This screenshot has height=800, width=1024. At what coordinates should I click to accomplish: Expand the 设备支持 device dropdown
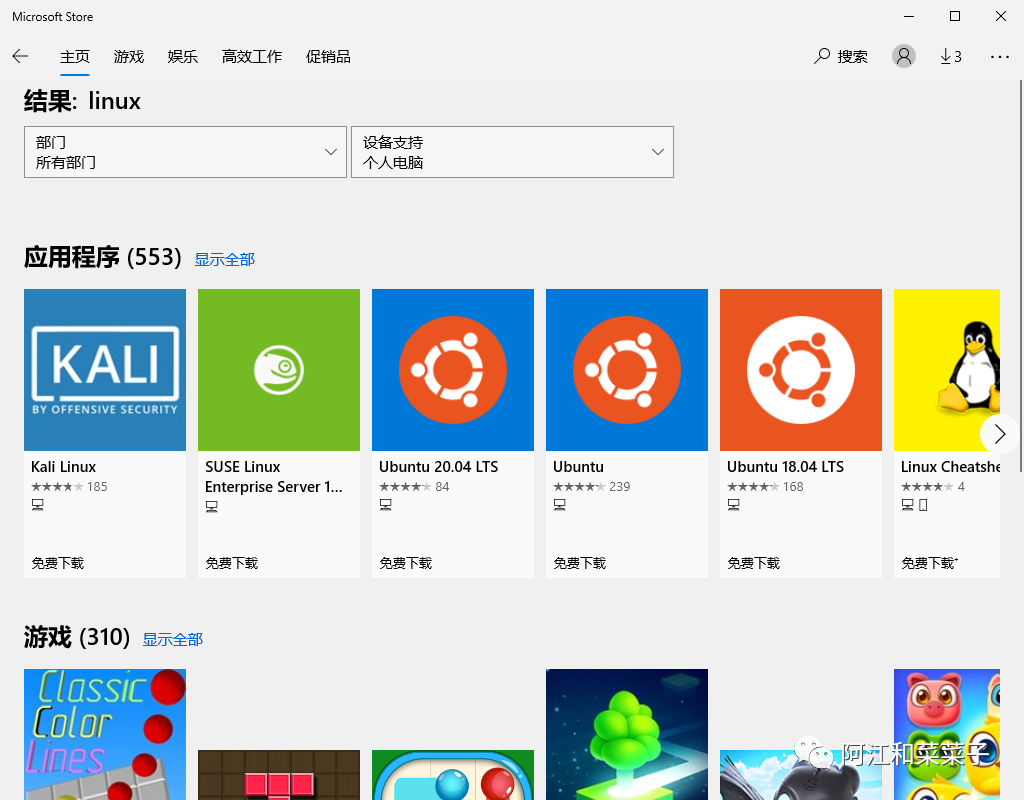pos(513,152)
